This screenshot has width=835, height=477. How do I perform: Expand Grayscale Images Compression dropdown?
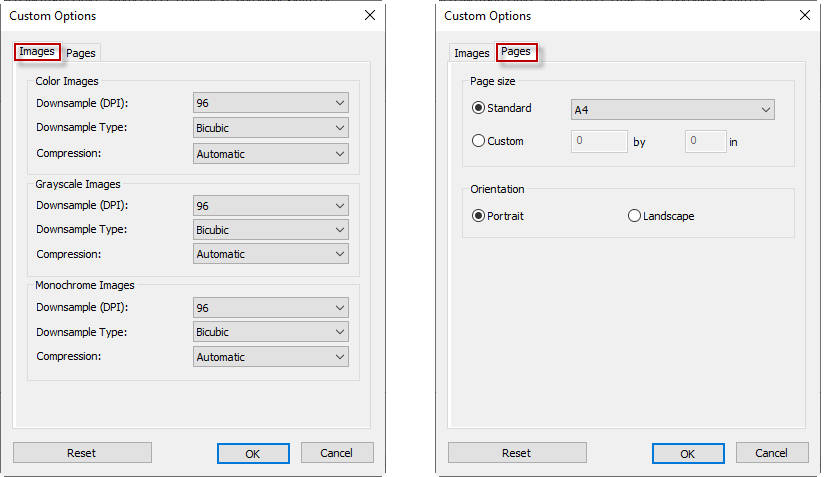point(270,254)
